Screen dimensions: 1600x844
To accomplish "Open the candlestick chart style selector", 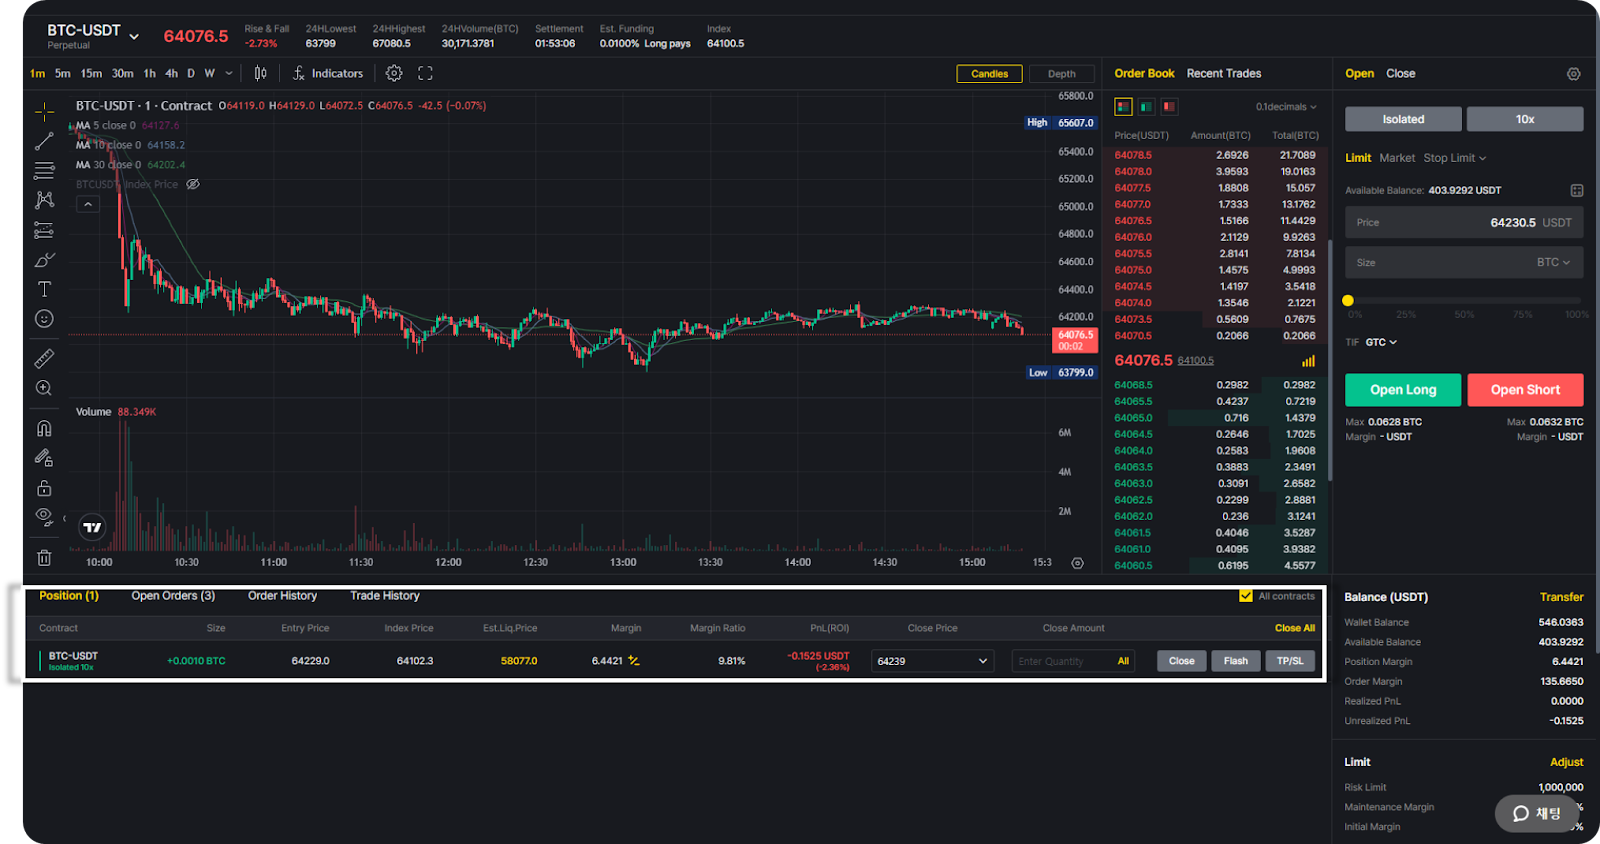I will pos(260,73).
